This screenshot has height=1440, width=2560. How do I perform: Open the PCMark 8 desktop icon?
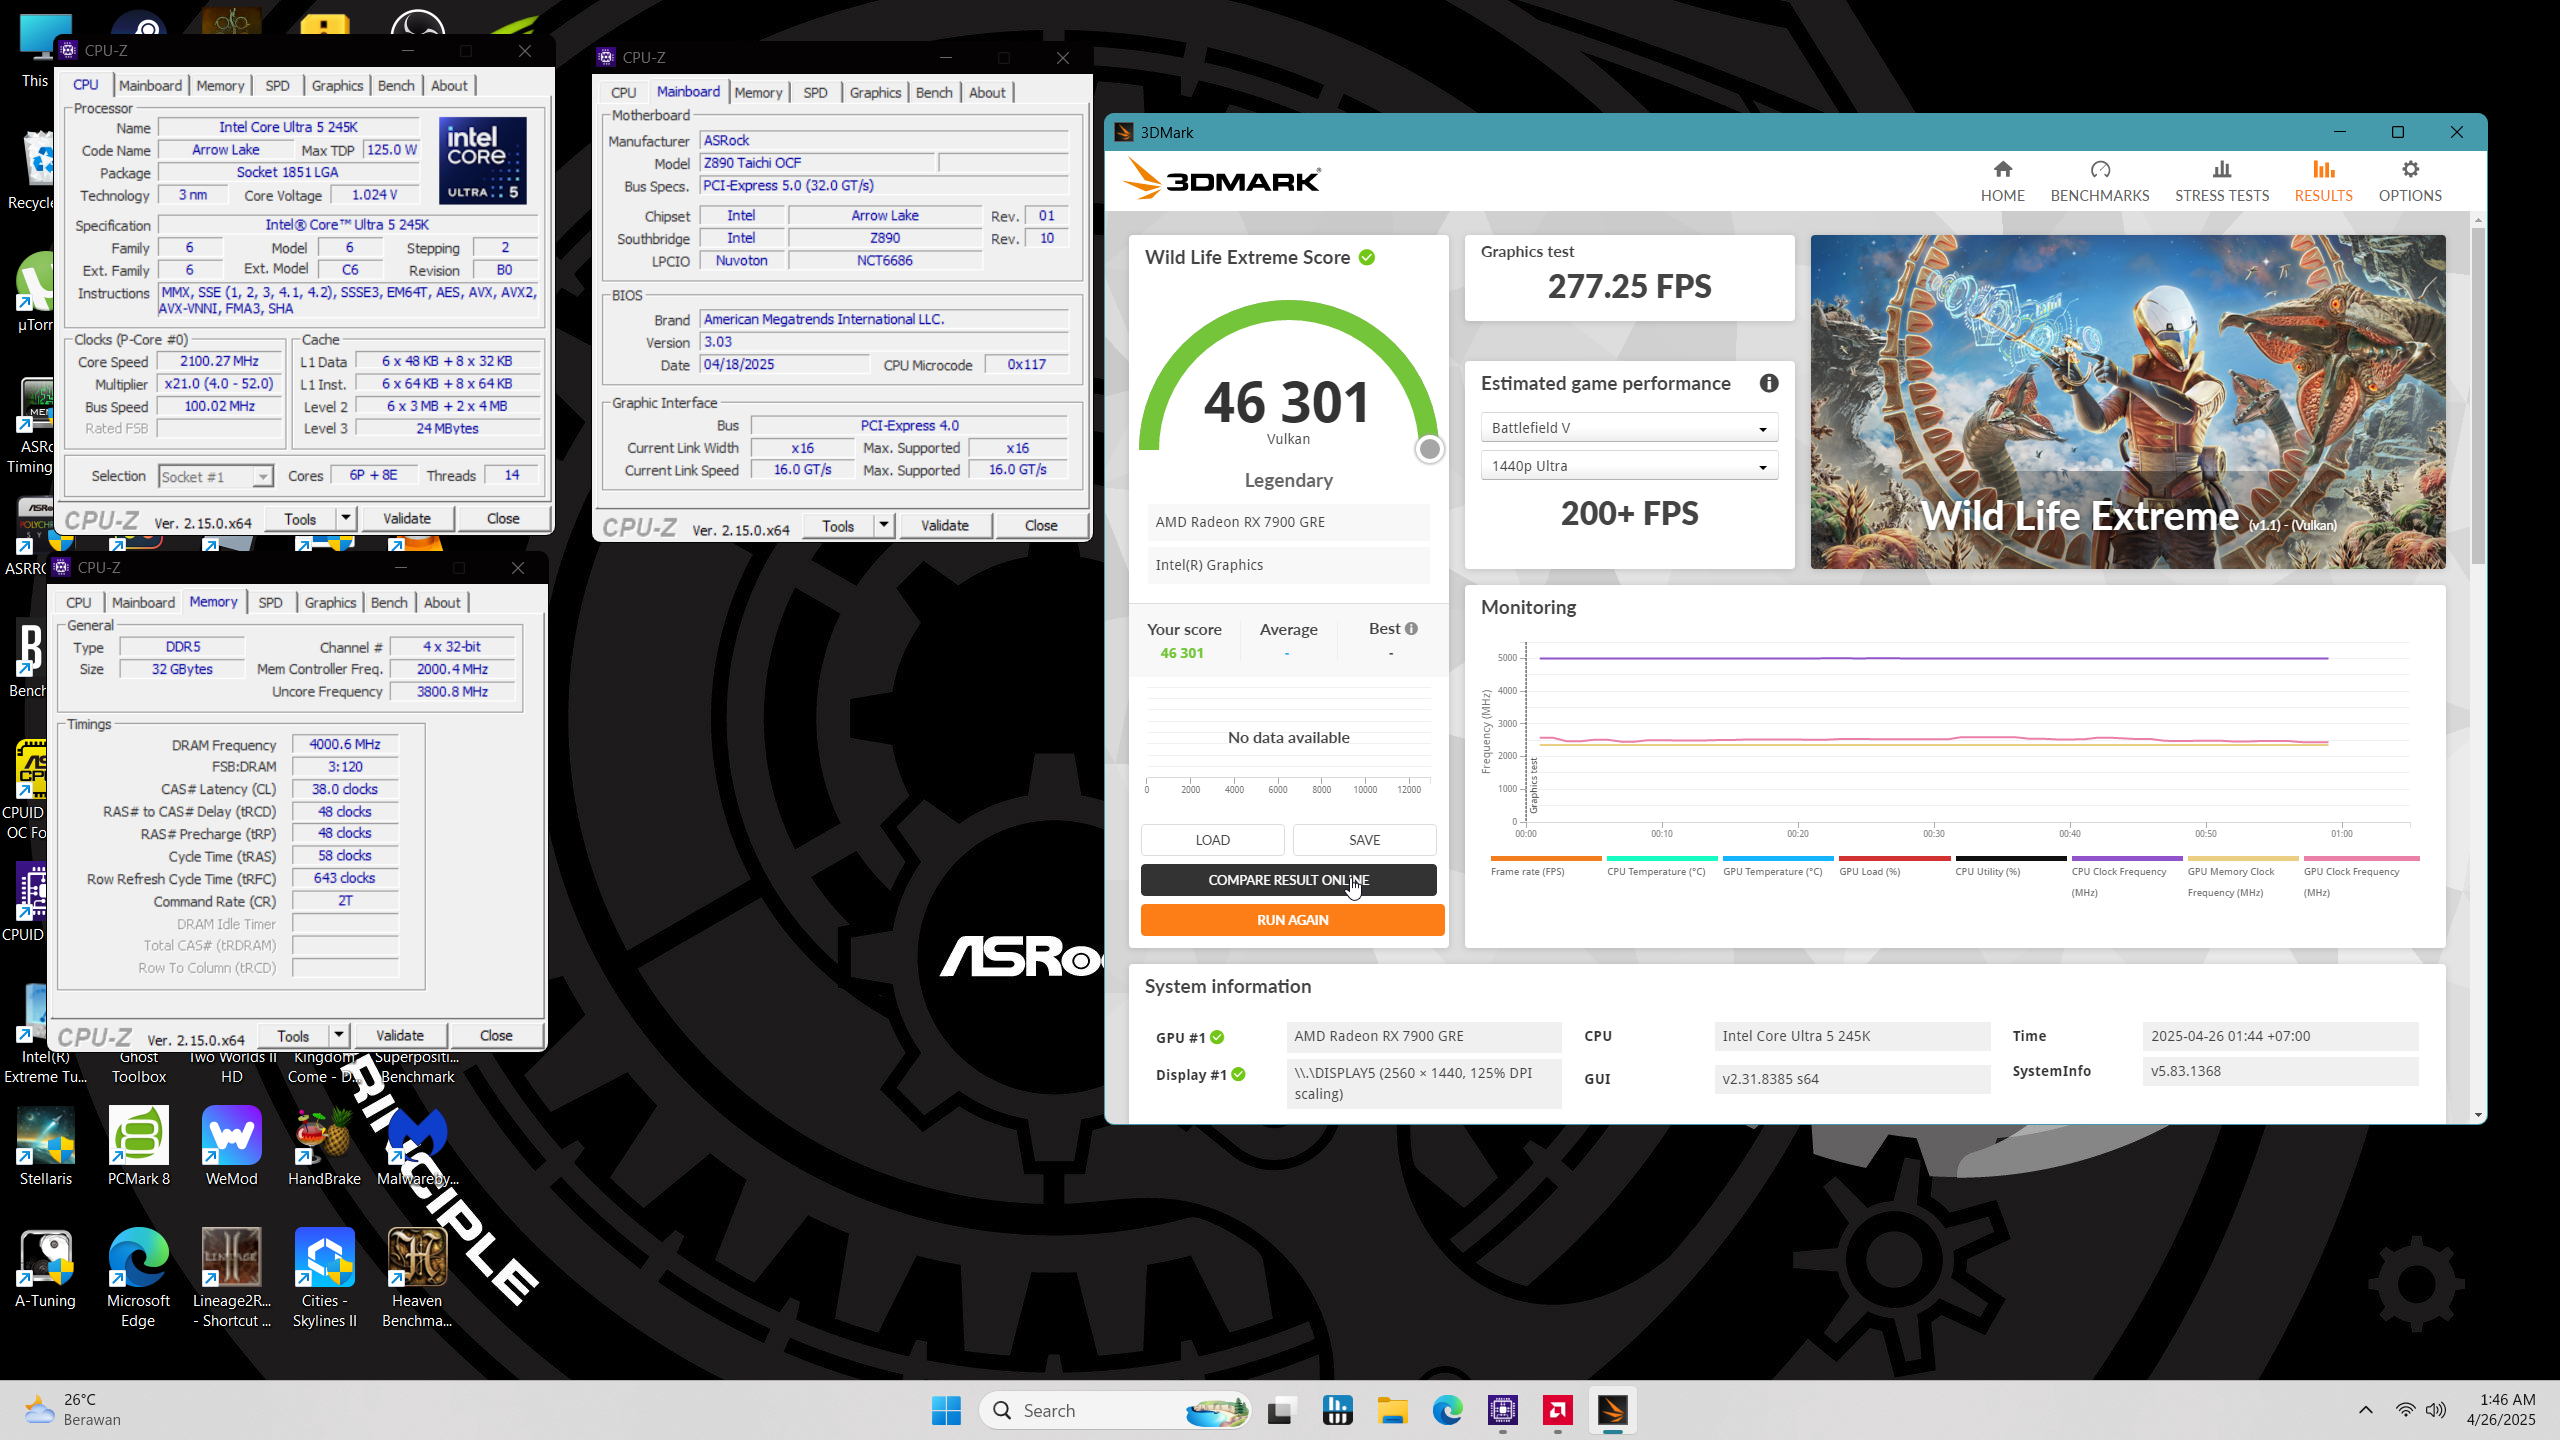(139, 1146)
